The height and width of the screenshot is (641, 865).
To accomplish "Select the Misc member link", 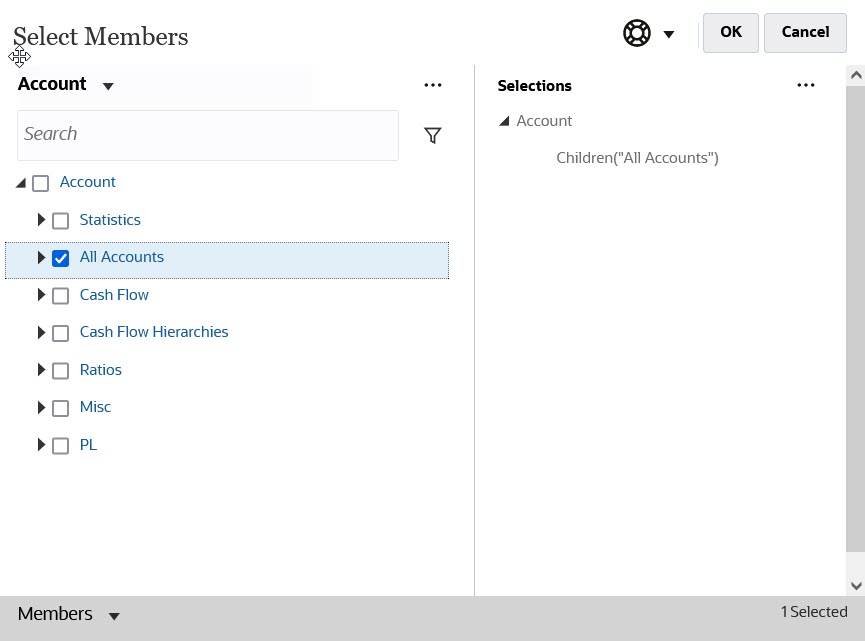I will pos(95,407).
